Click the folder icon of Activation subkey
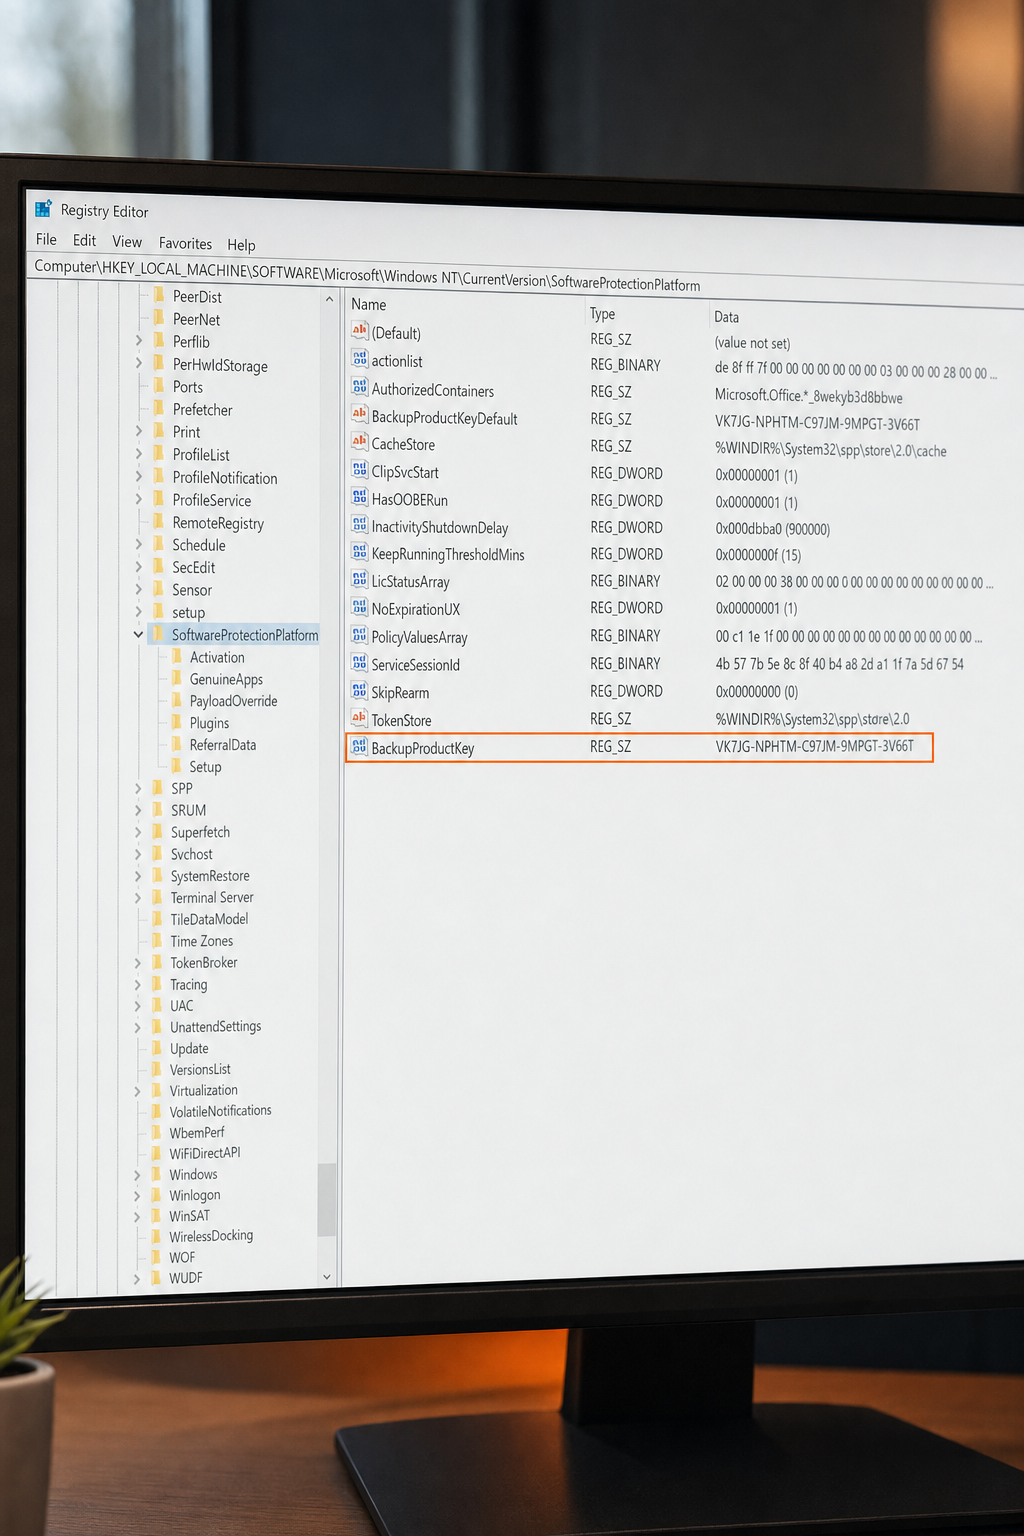This screenshot has width=1024, height=1536. click(x=177, y=656)
